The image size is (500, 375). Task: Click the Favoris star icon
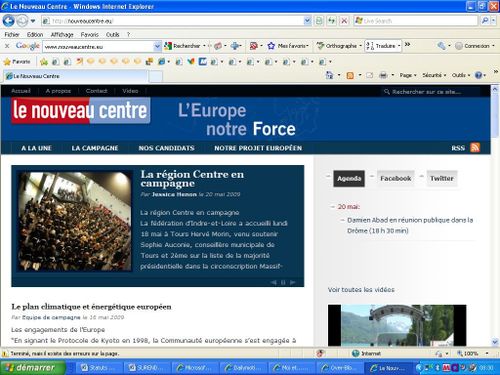coord(7,62)
